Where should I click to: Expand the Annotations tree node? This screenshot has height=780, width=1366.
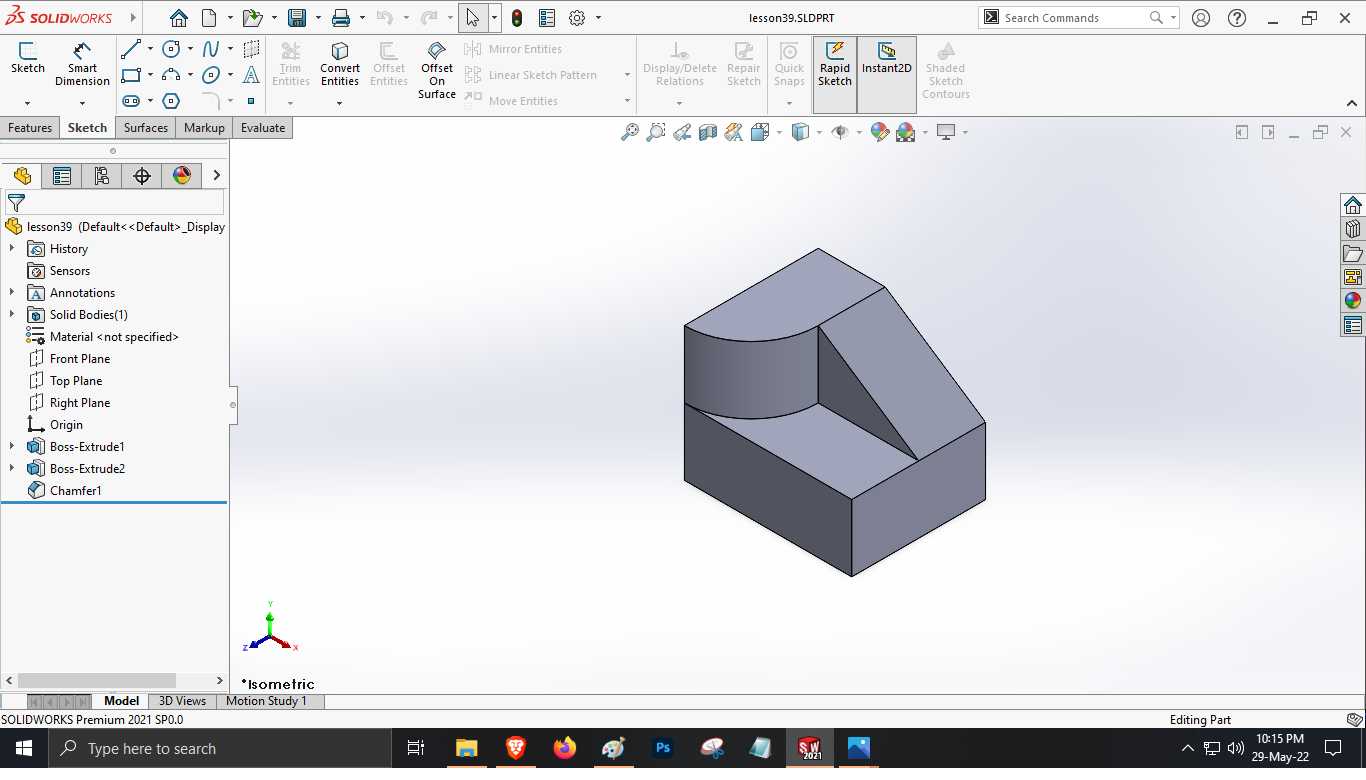(12, 292)
